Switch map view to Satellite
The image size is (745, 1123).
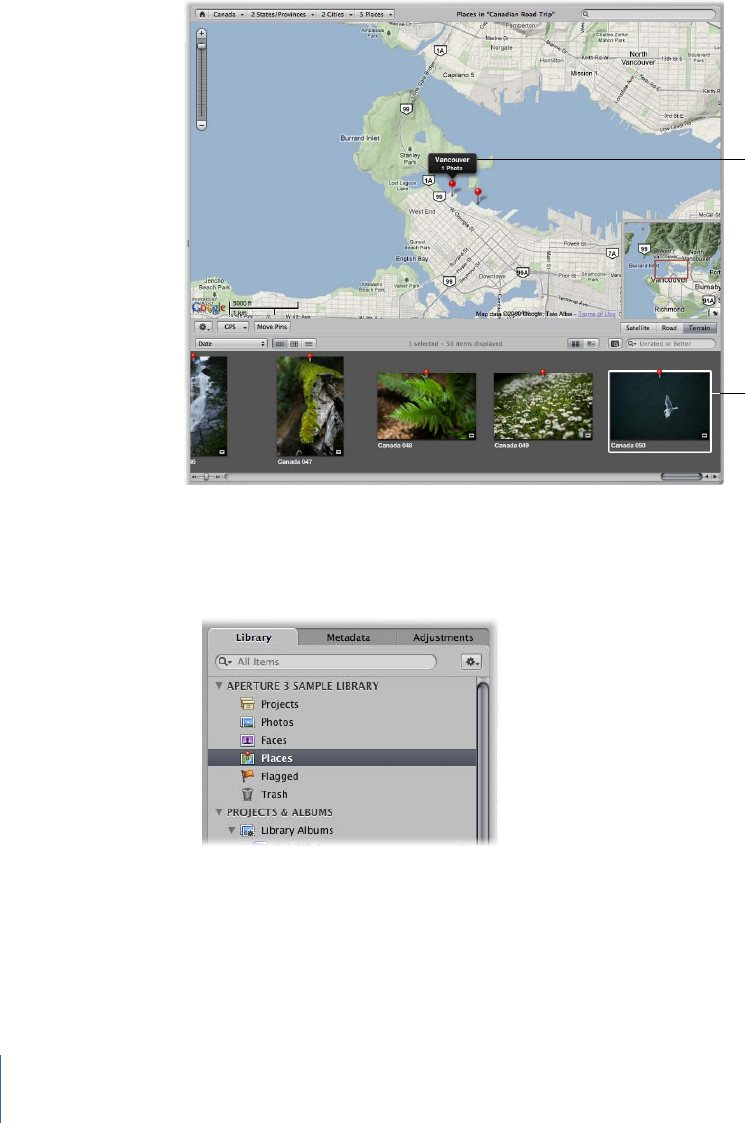click(638, 327)
